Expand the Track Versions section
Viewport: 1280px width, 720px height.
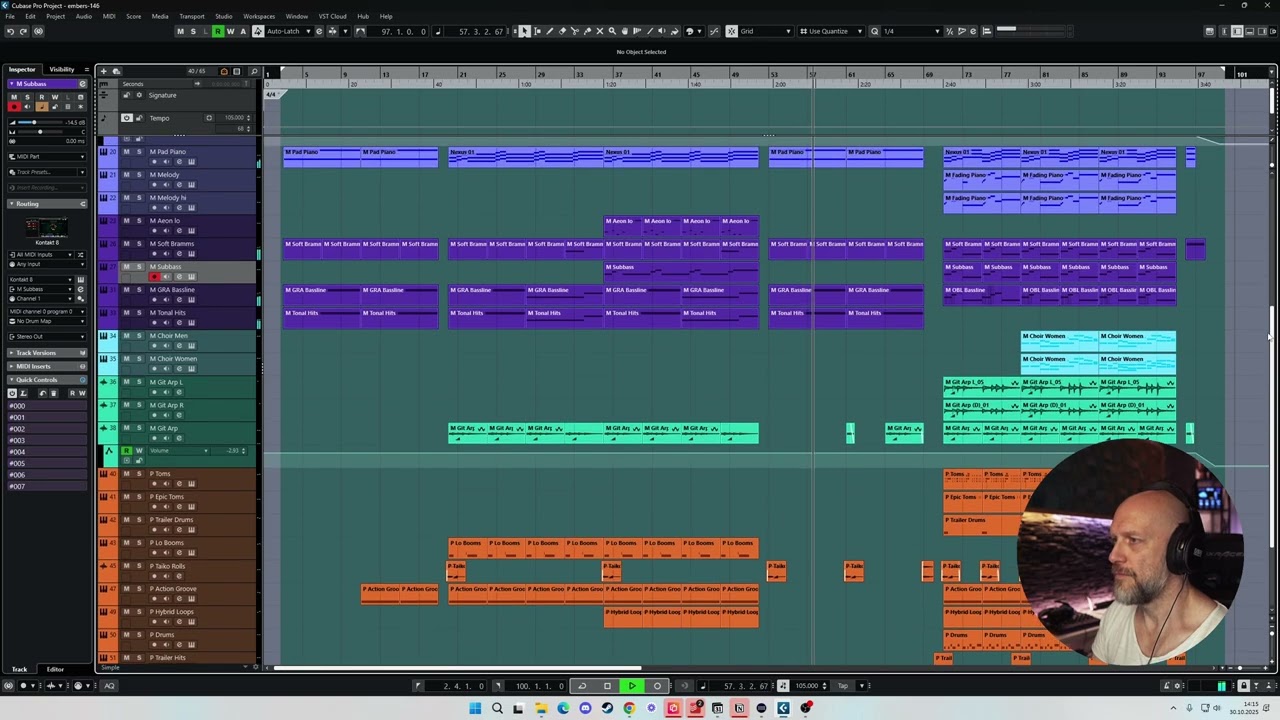point(48,353)
